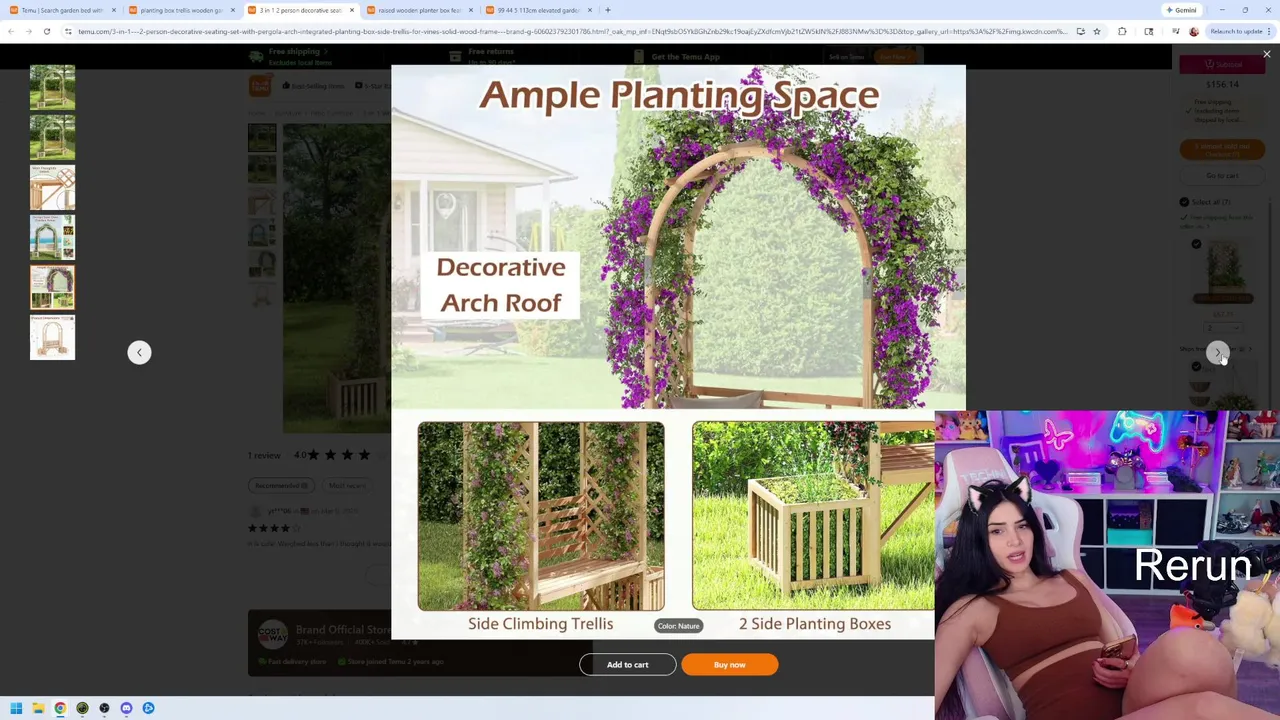1280x720 pixels.
Task: Click the browser back arrow
Action: pos(11,31)
